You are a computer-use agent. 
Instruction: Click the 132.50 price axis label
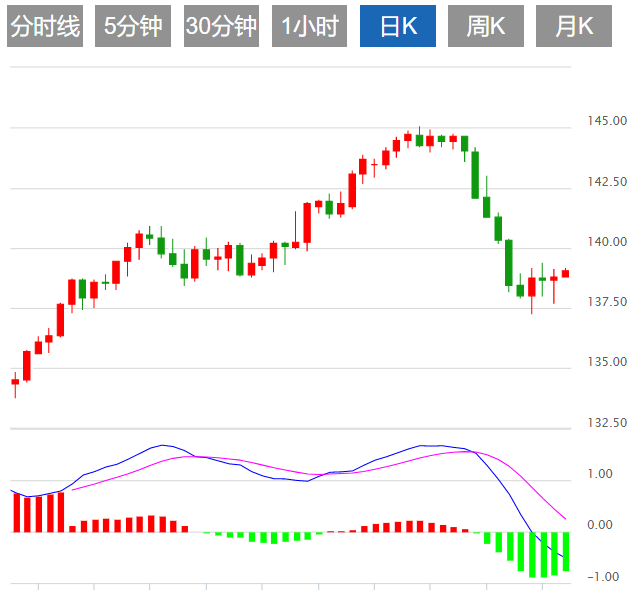coord(607,423)
